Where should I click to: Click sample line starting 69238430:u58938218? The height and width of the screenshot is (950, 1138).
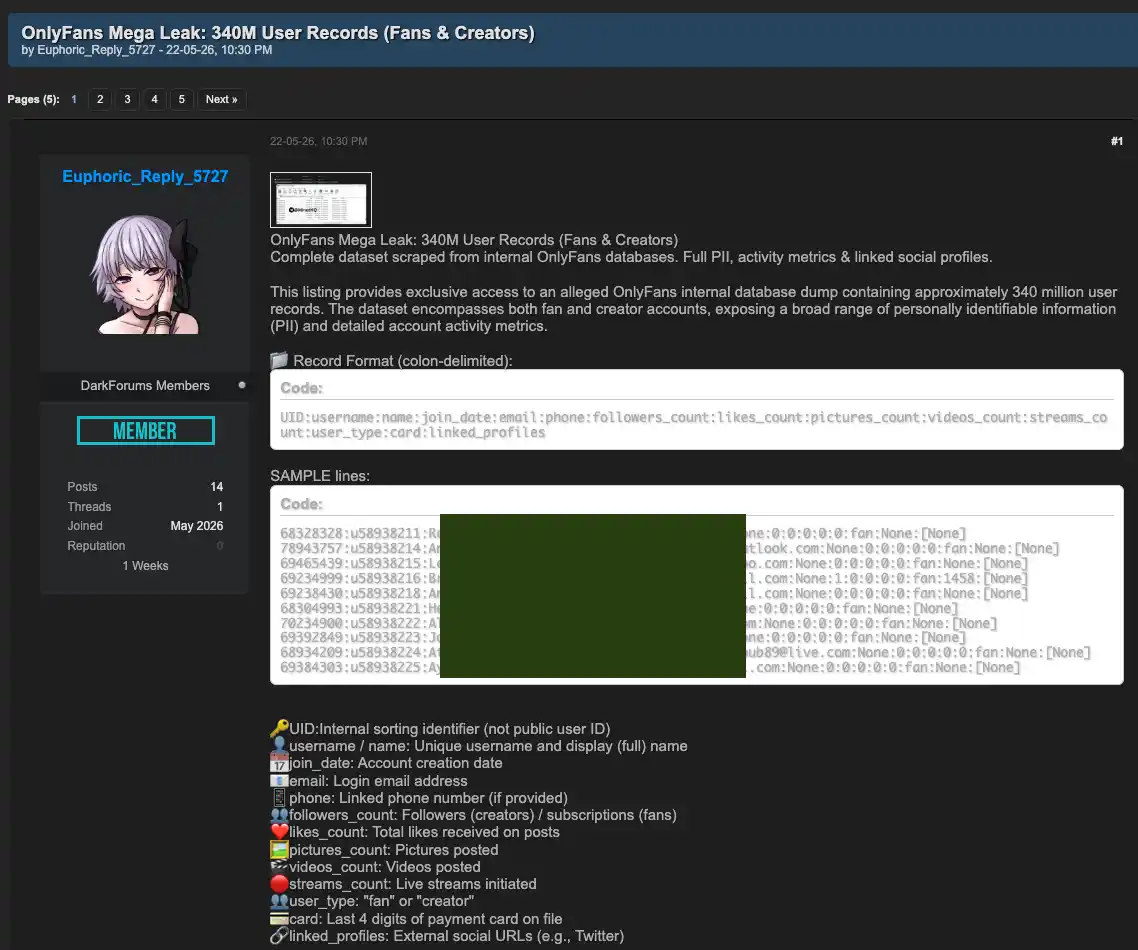coord(654,593)
